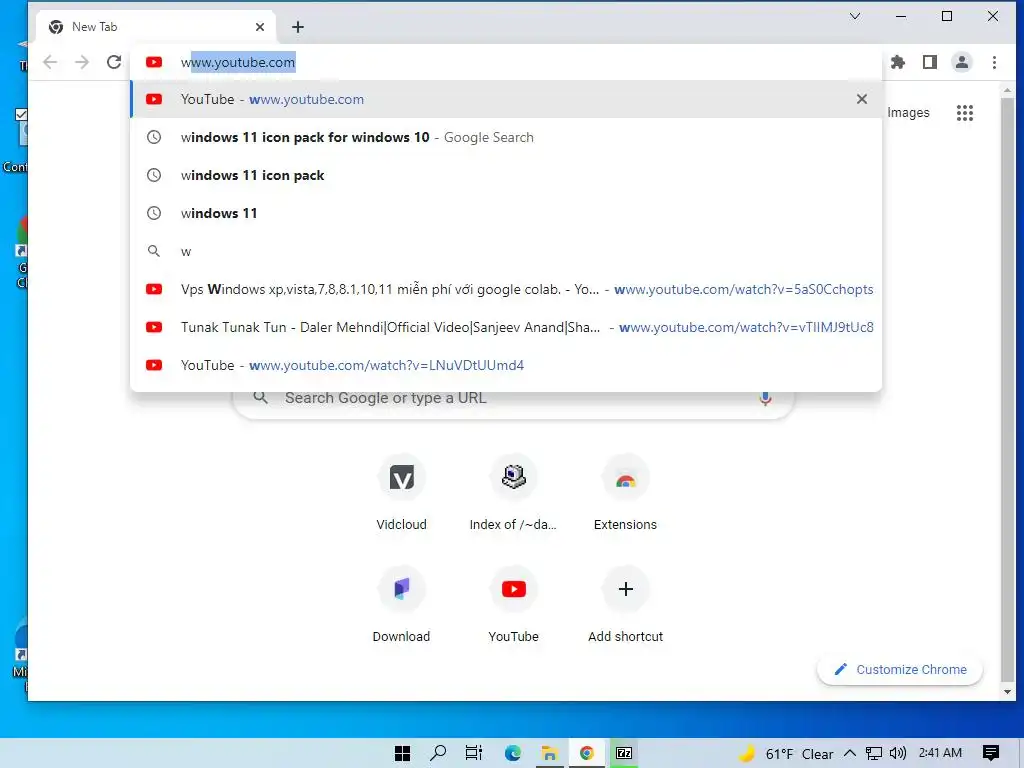This screenshot has height=768, width=1024.
Task: Open the volume speaker icon
Action: (x=899, y=753)
